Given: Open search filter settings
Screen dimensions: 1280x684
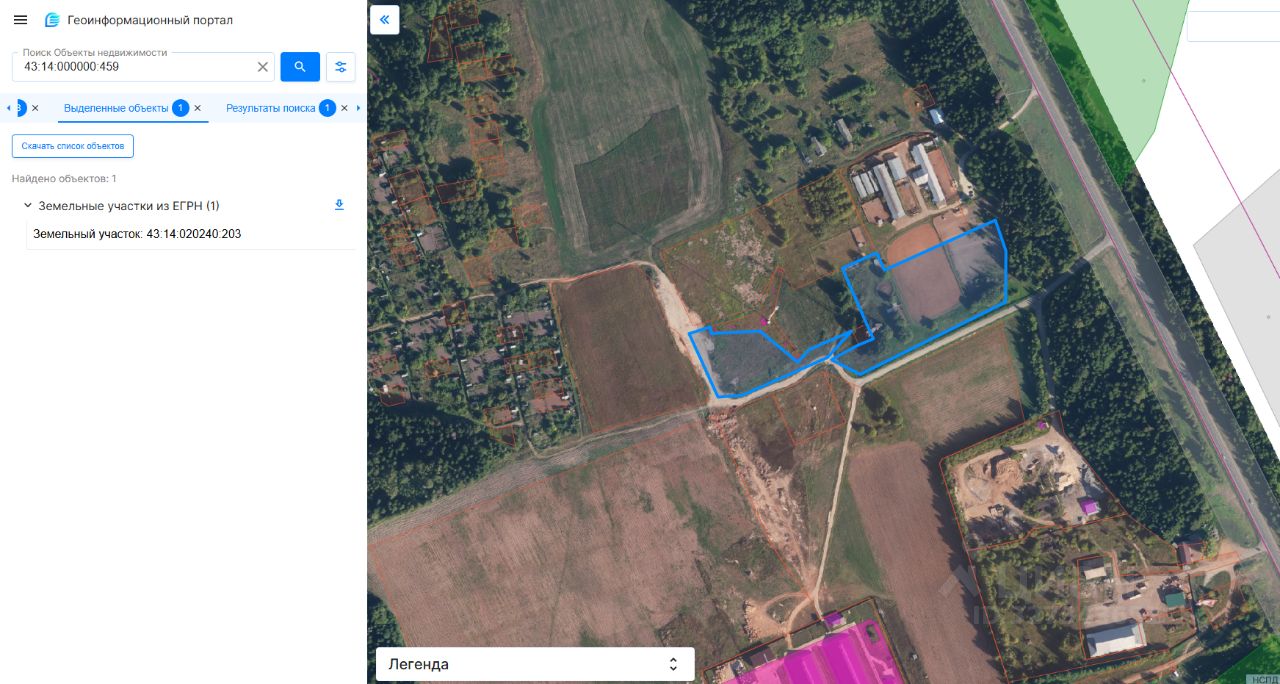Looking at the screenshot, I should (x=341, y=67).
